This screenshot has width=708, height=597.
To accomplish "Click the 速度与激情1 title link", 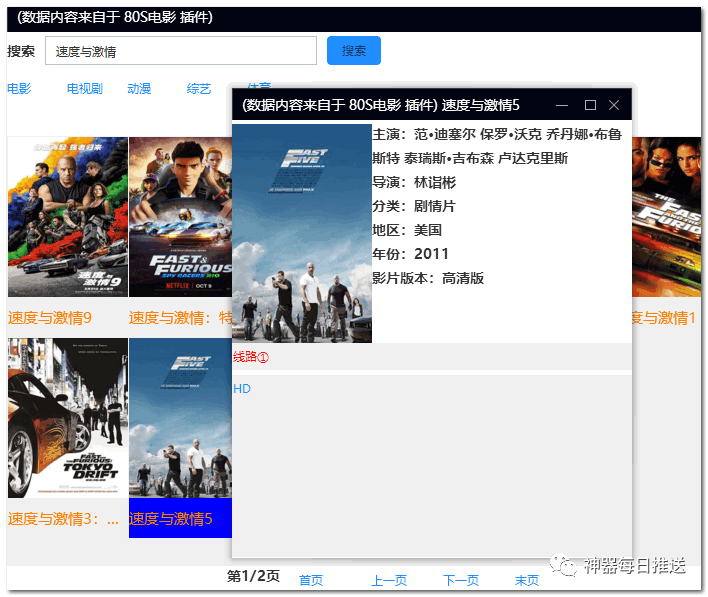I will [x=664, y=318].
